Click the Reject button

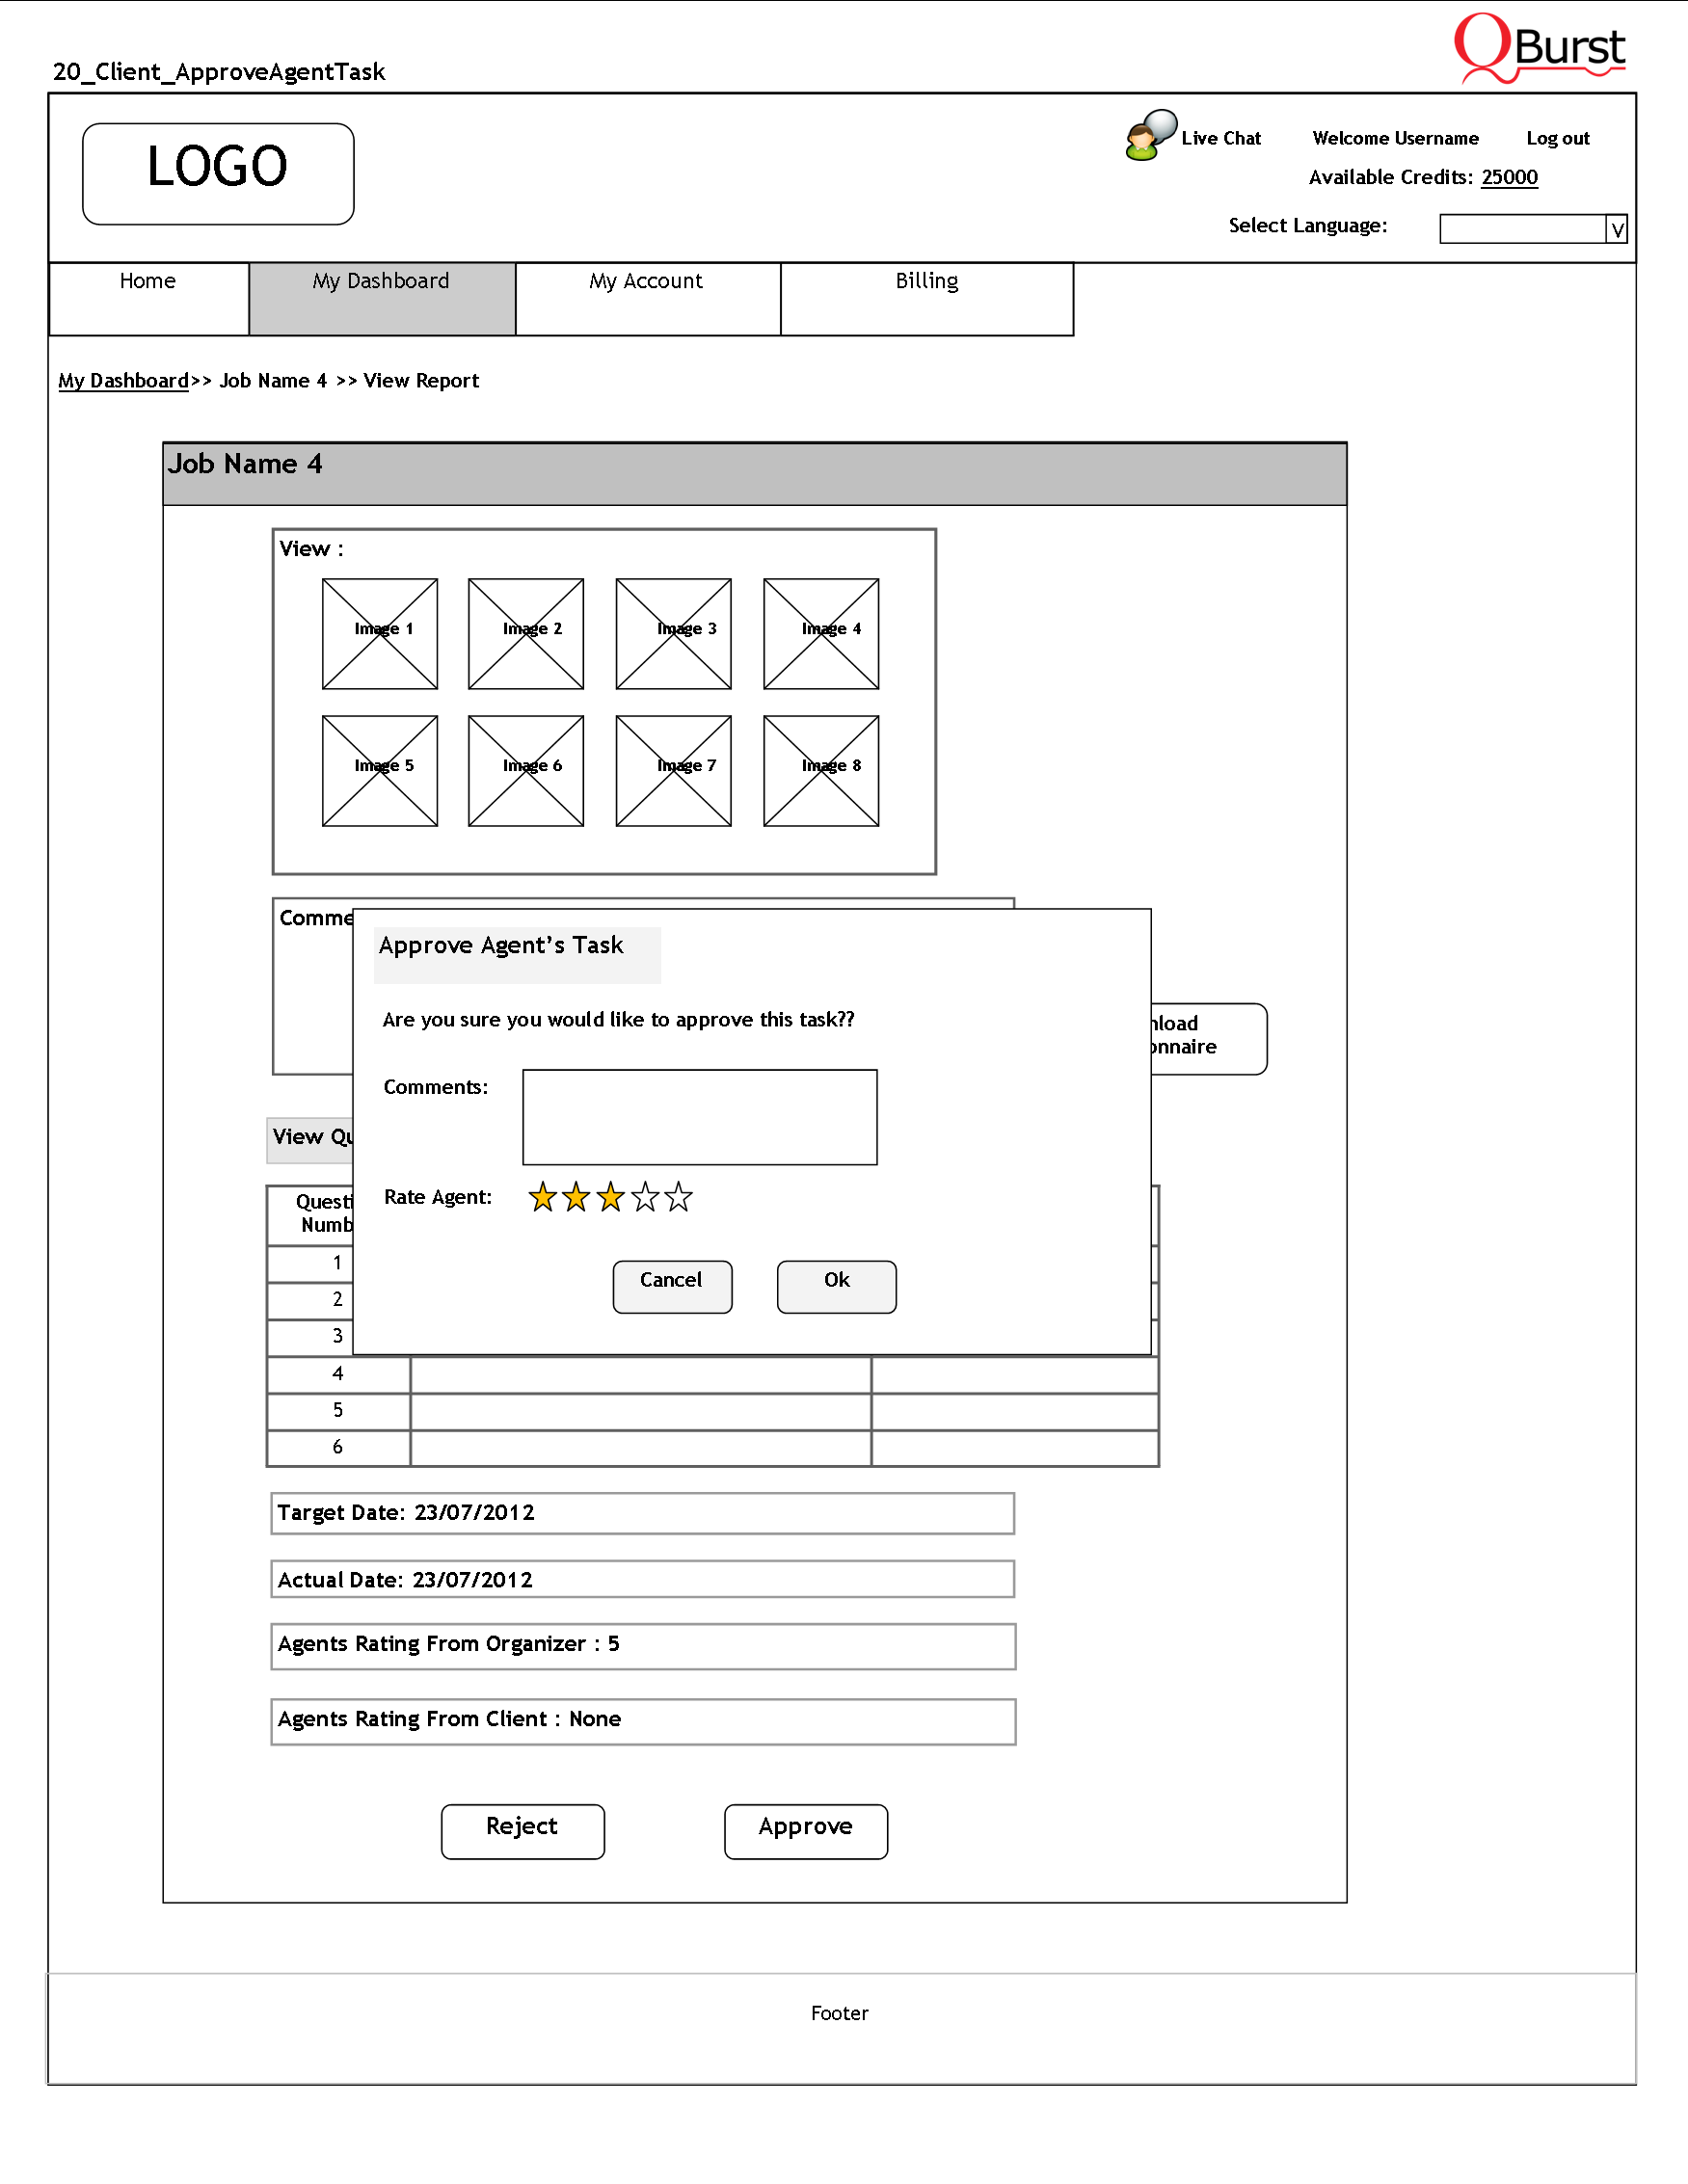click(x=522, y=1831)
